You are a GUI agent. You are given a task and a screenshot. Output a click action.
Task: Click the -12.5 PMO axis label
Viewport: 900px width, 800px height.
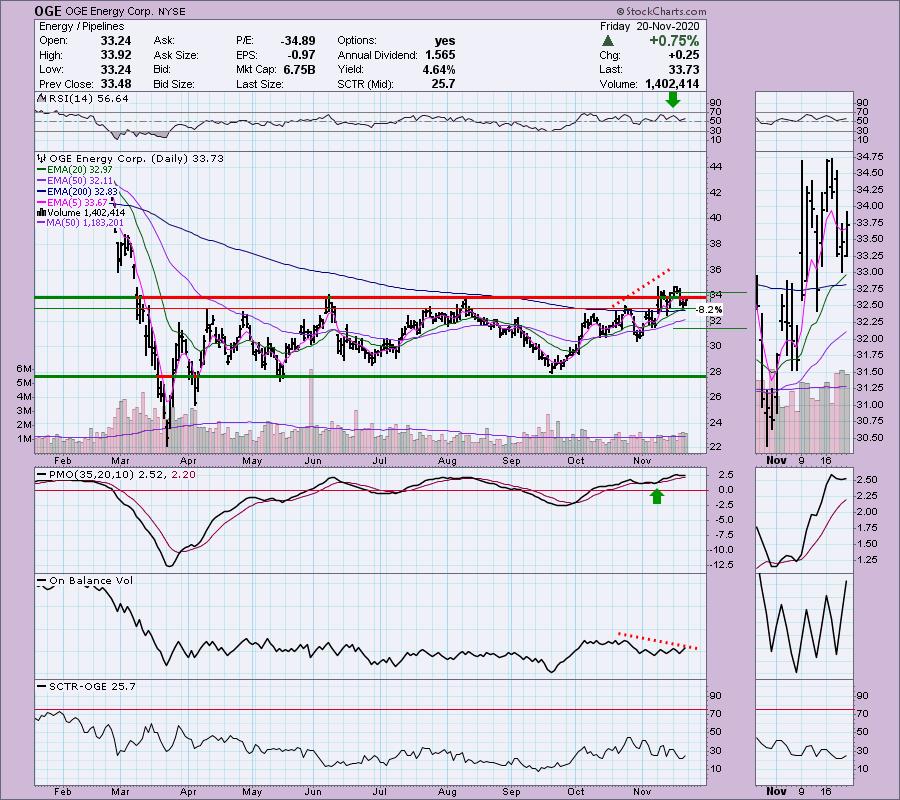coord(722,565)
